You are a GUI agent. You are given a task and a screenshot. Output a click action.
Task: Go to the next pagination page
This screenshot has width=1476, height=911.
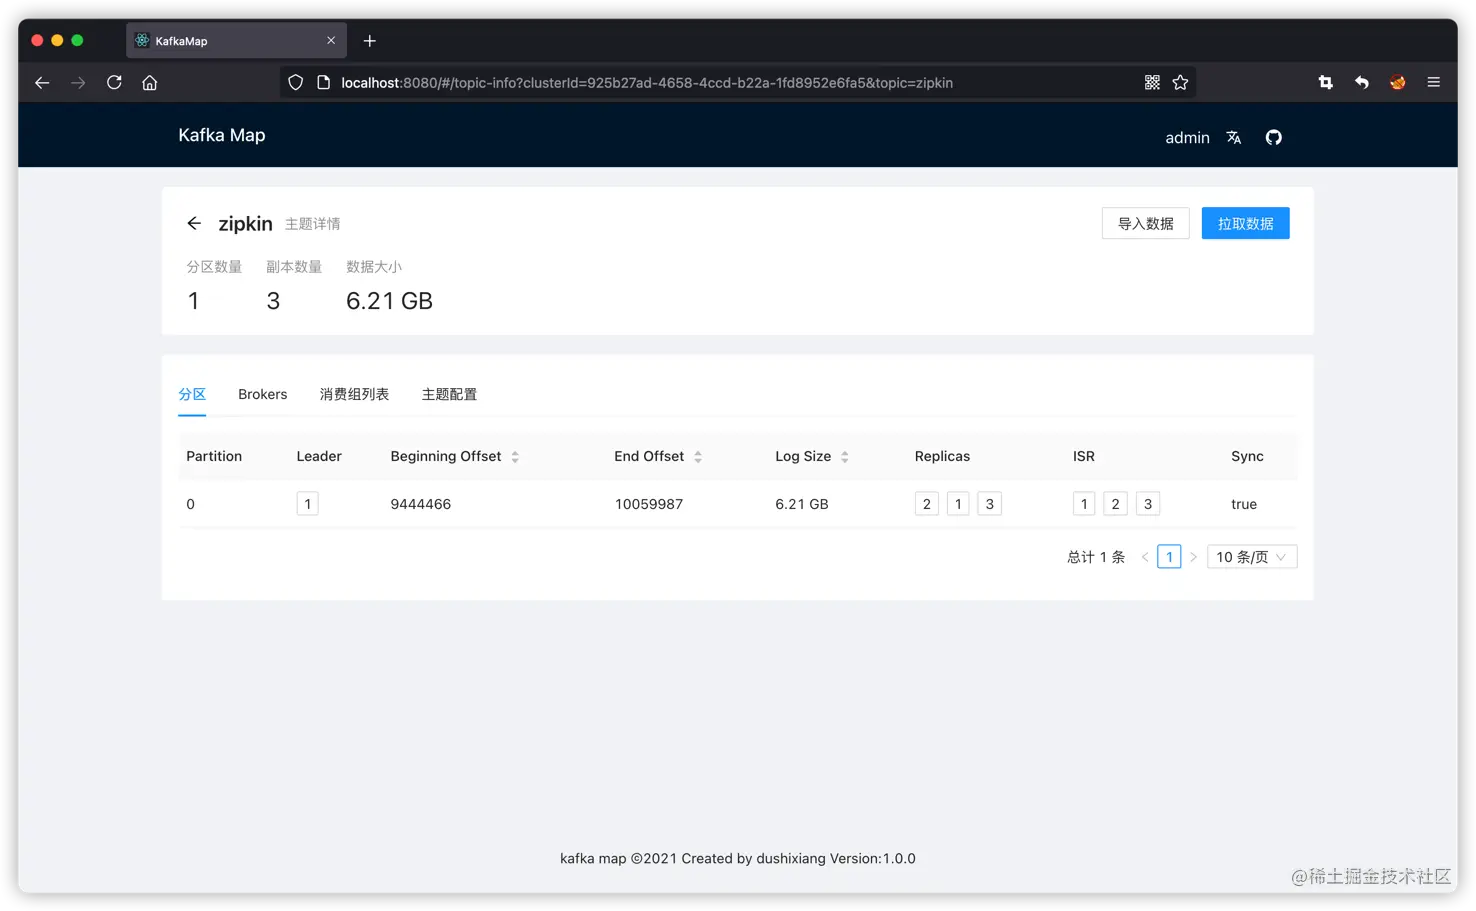tap(1193, 557)
